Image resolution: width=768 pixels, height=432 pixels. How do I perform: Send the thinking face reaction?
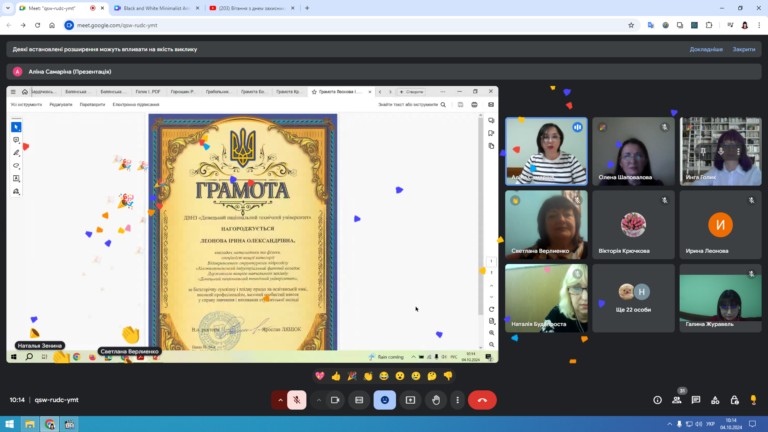coord(432,376)
